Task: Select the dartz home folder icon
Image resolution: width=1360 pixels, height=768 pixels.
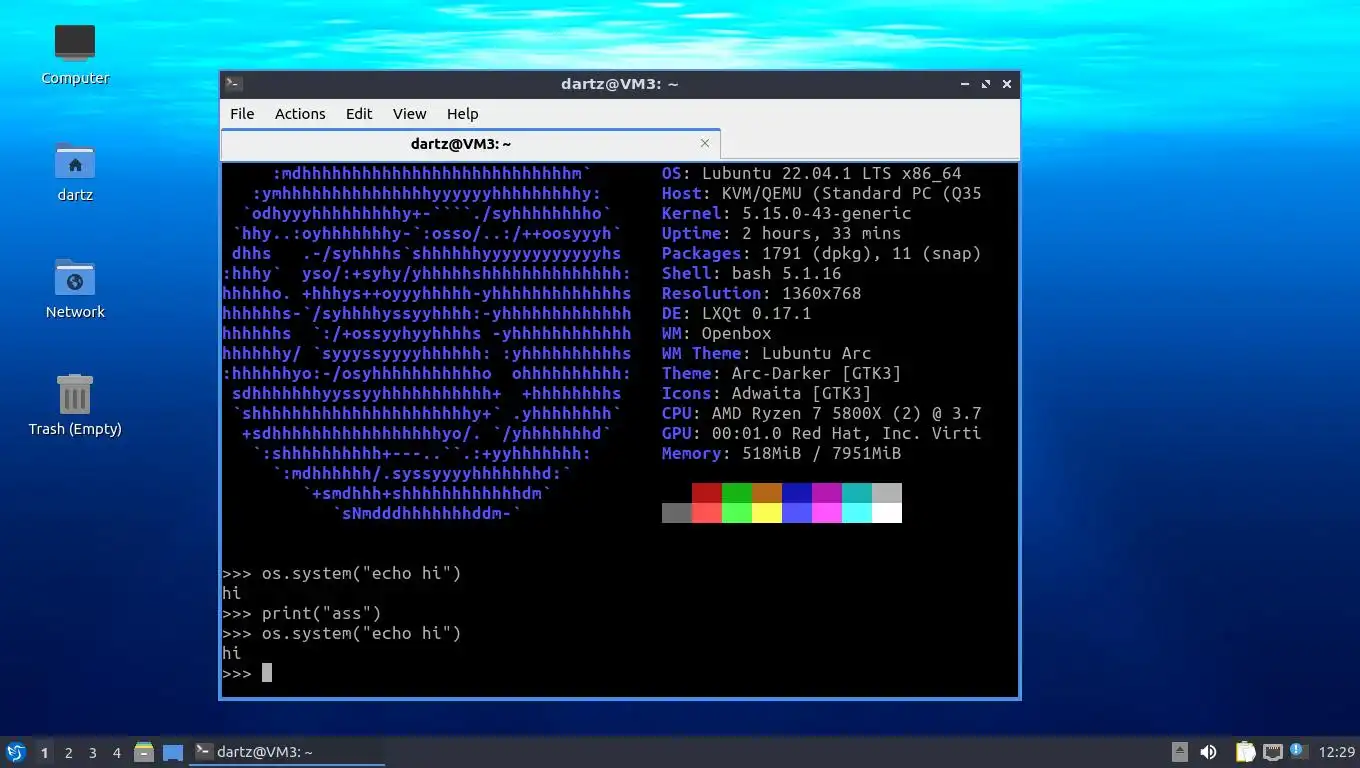Action: (75, 171)
